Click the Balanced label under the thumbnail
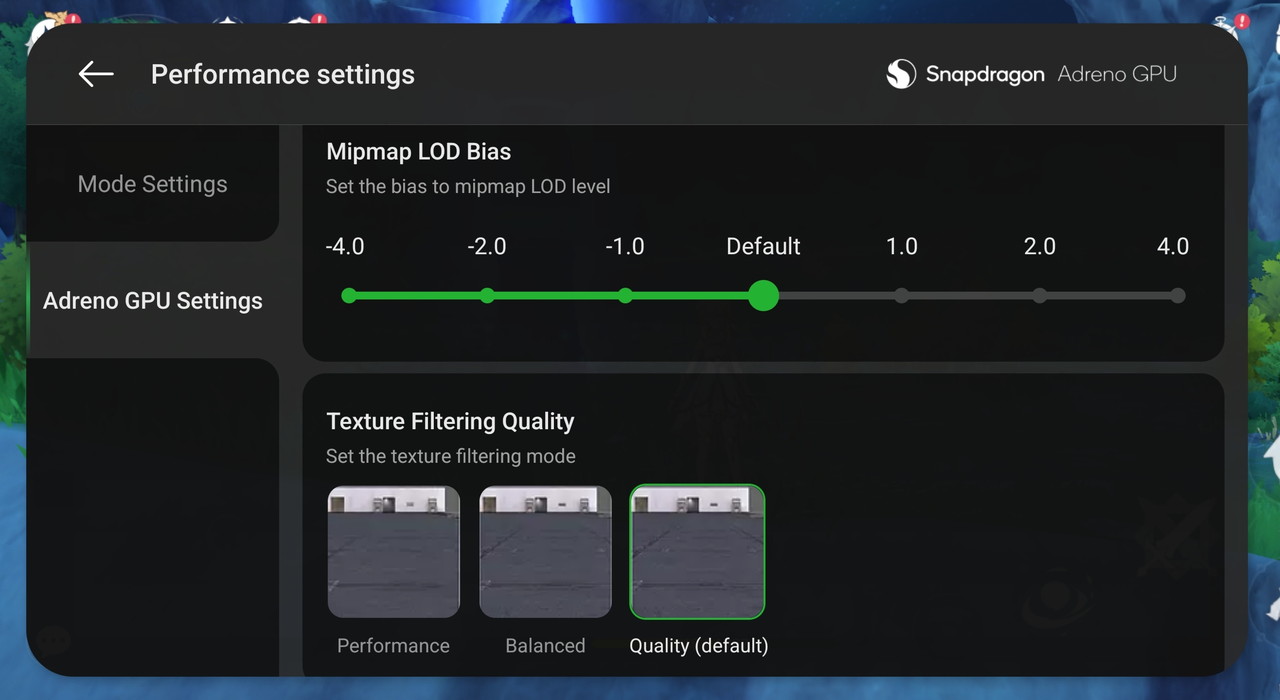This screenshot has width=1280, height=700. pos(545,646)
